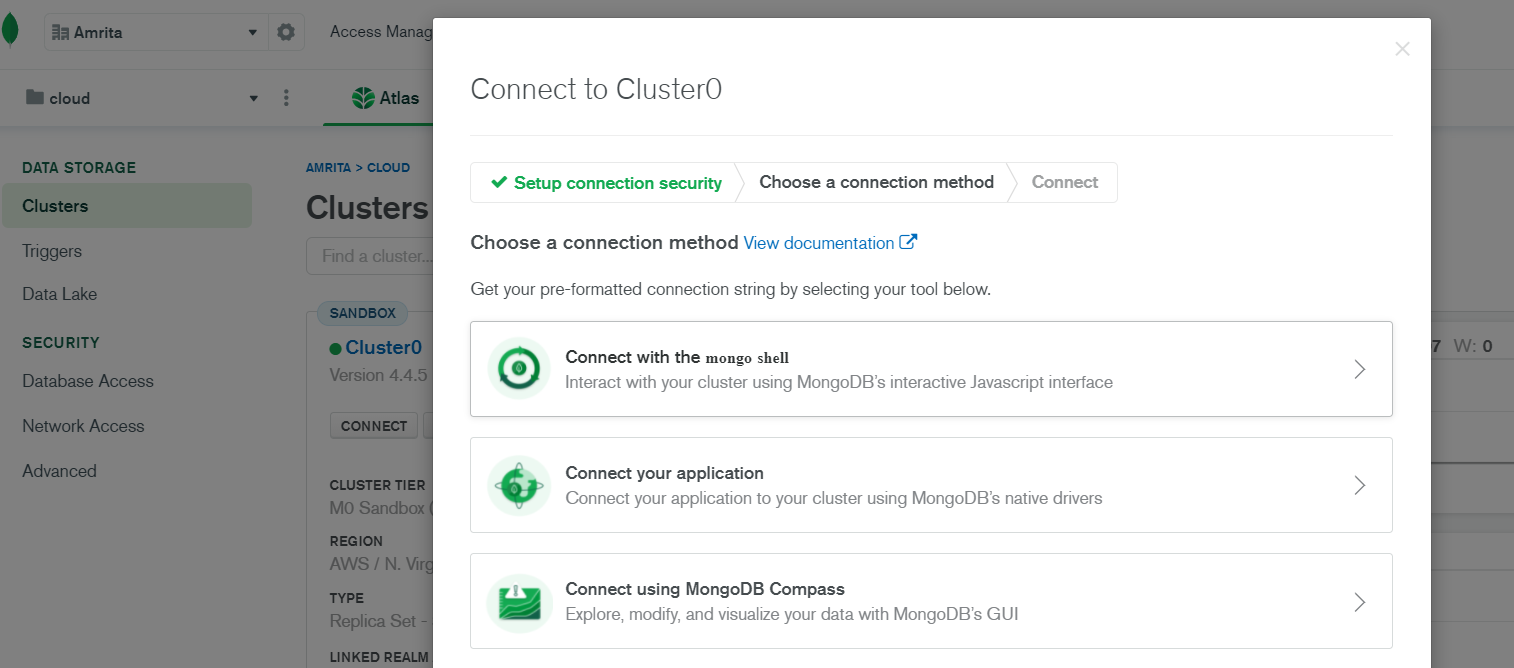This screenshot has height=668, width=1514.
Task: Click the MongoDB Compass icon
Action: click(519, 602)
